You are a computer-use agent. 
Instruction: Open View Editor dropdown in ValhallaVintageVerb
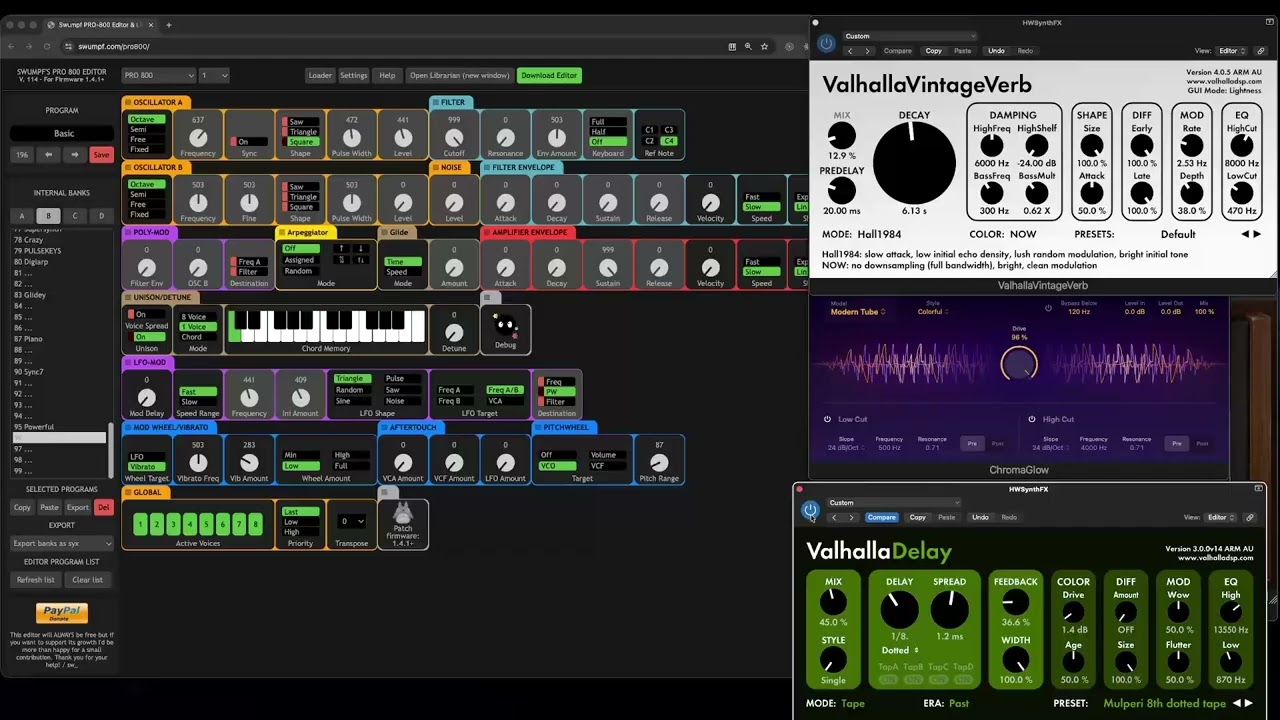click(x=1232, y=51)
